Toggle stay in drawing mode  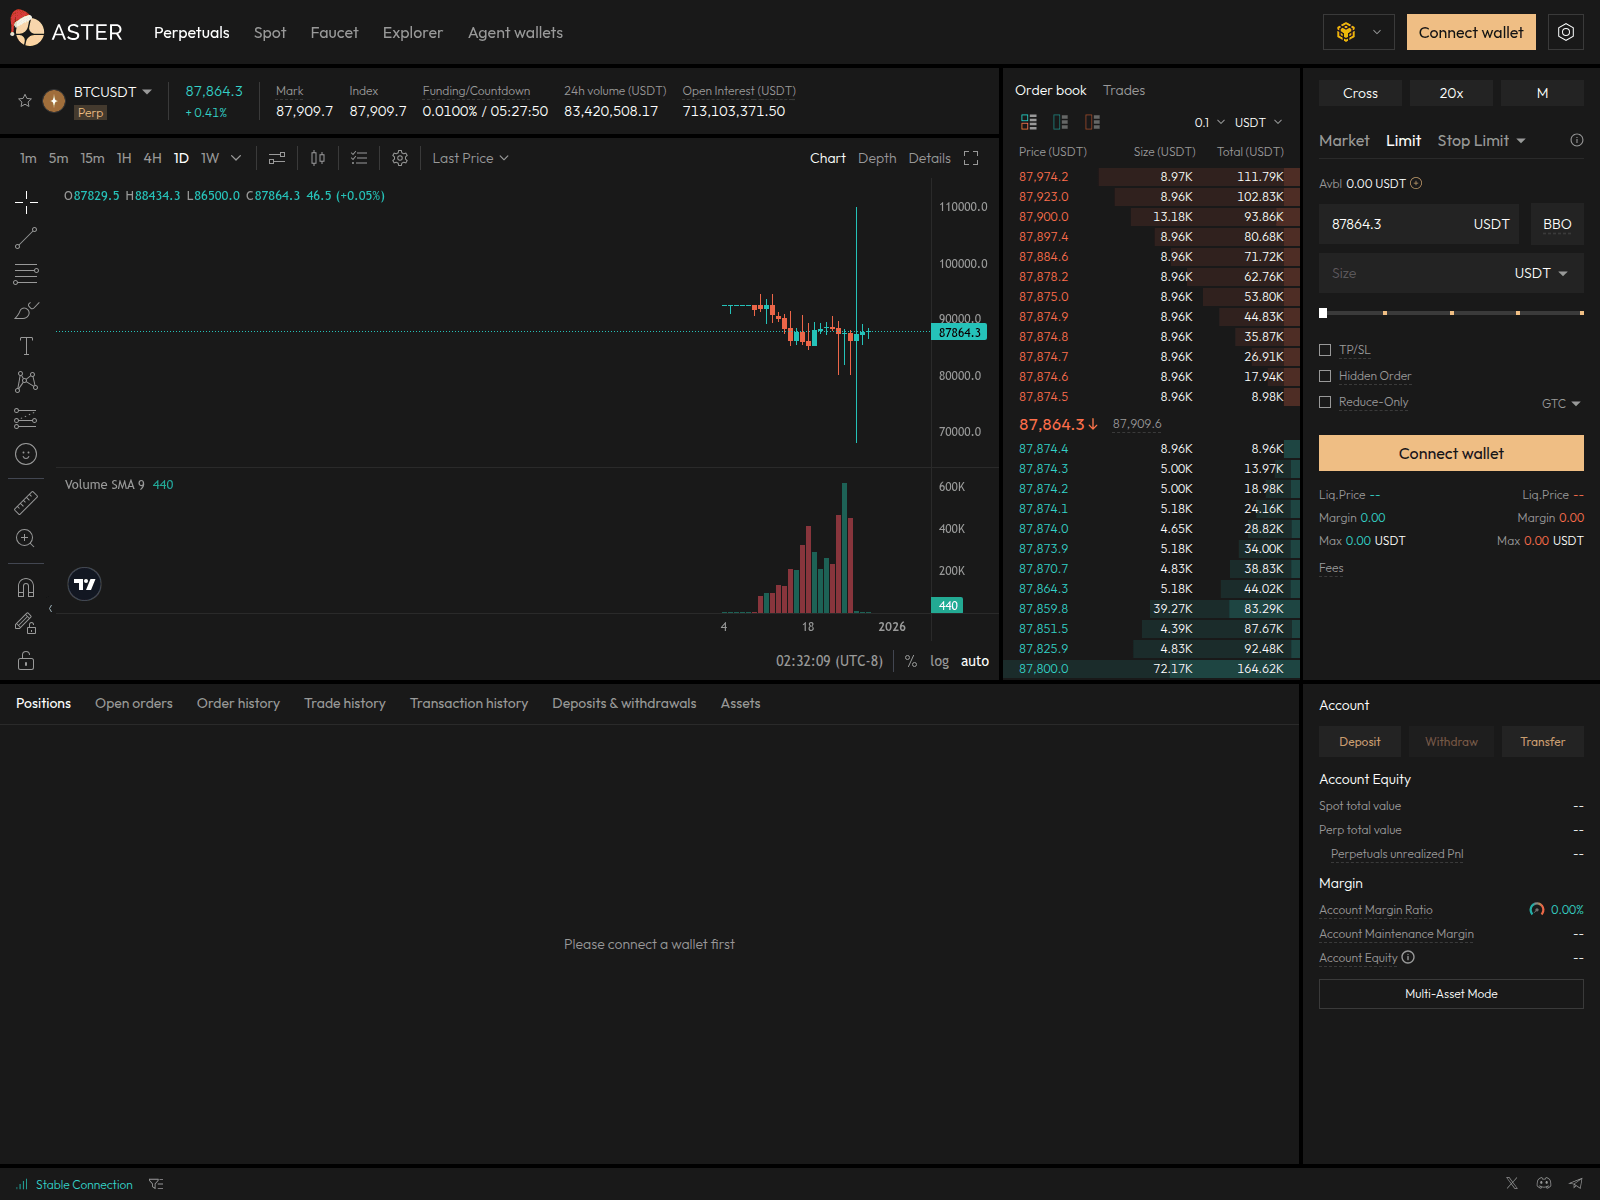pos(26,624)
